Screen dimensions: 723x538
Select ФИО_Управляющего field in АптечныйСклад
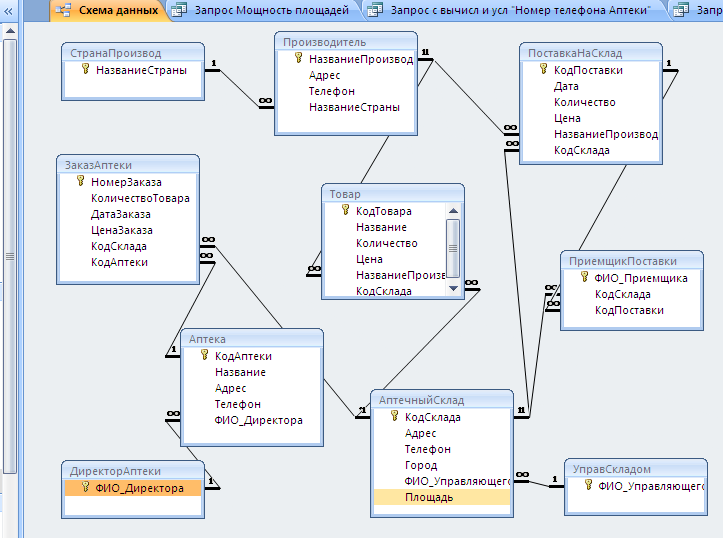tap(457, 481)
